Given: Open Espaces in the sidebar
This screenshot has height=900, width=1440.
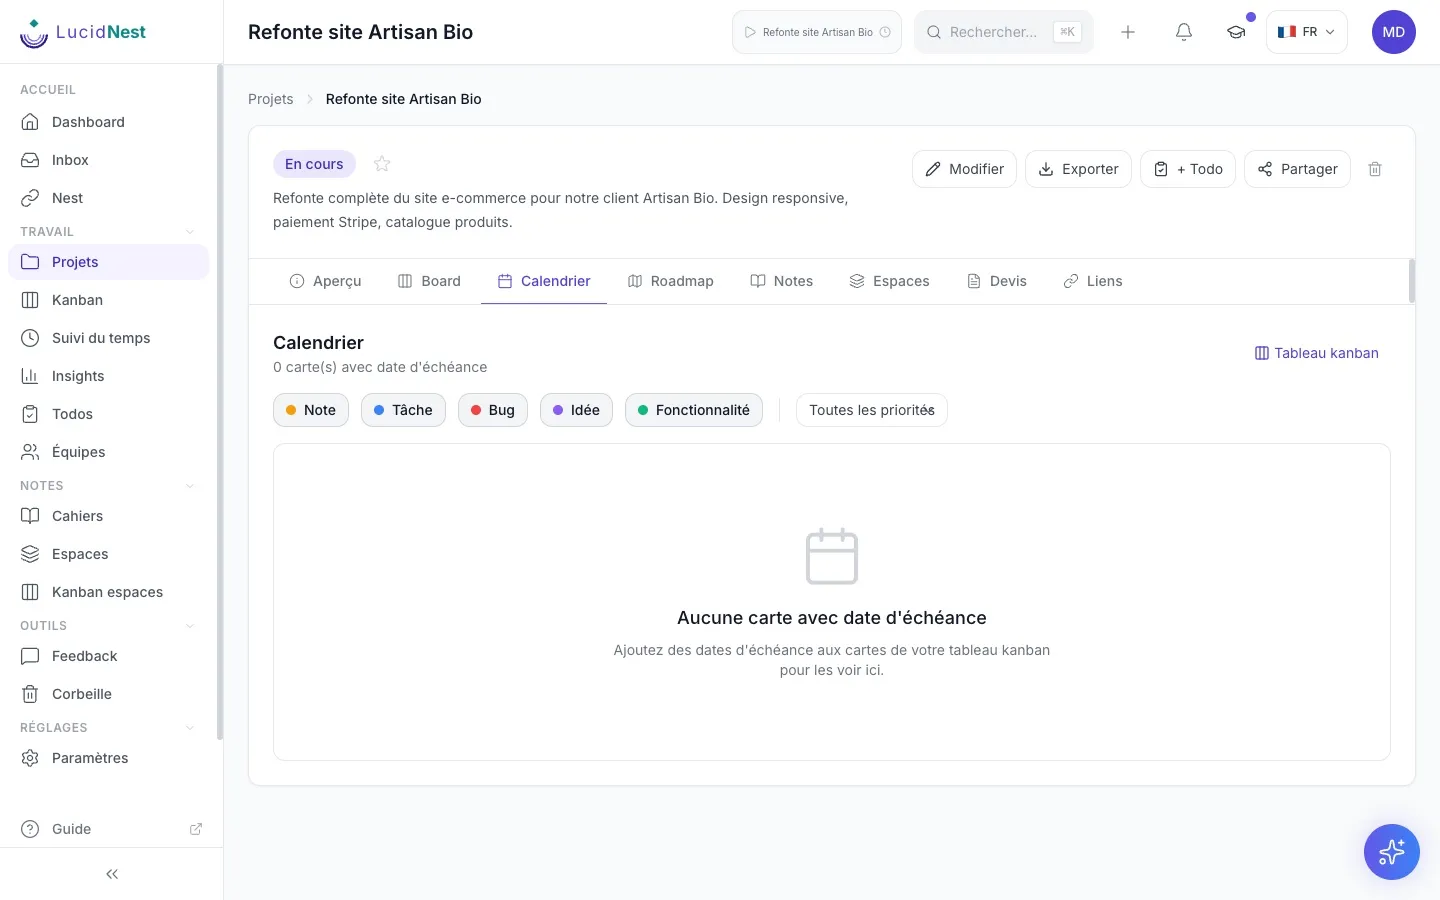Looking at the screenshot, I should click(x=108, y=554).
